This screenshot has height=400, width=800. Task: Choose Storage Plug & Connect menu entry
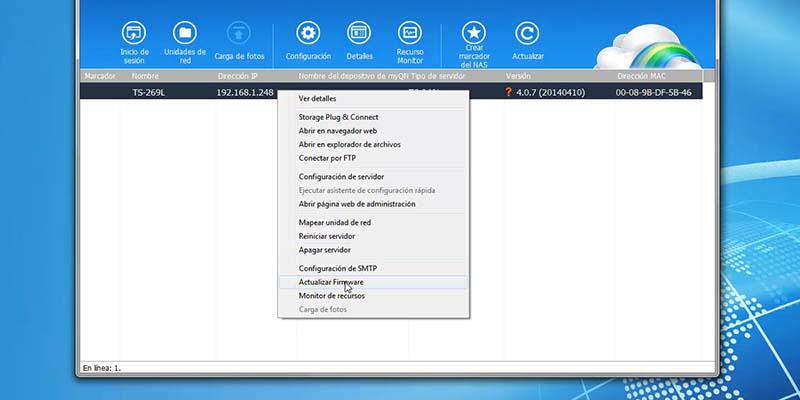pyautogui.click(x=338, y=117)
